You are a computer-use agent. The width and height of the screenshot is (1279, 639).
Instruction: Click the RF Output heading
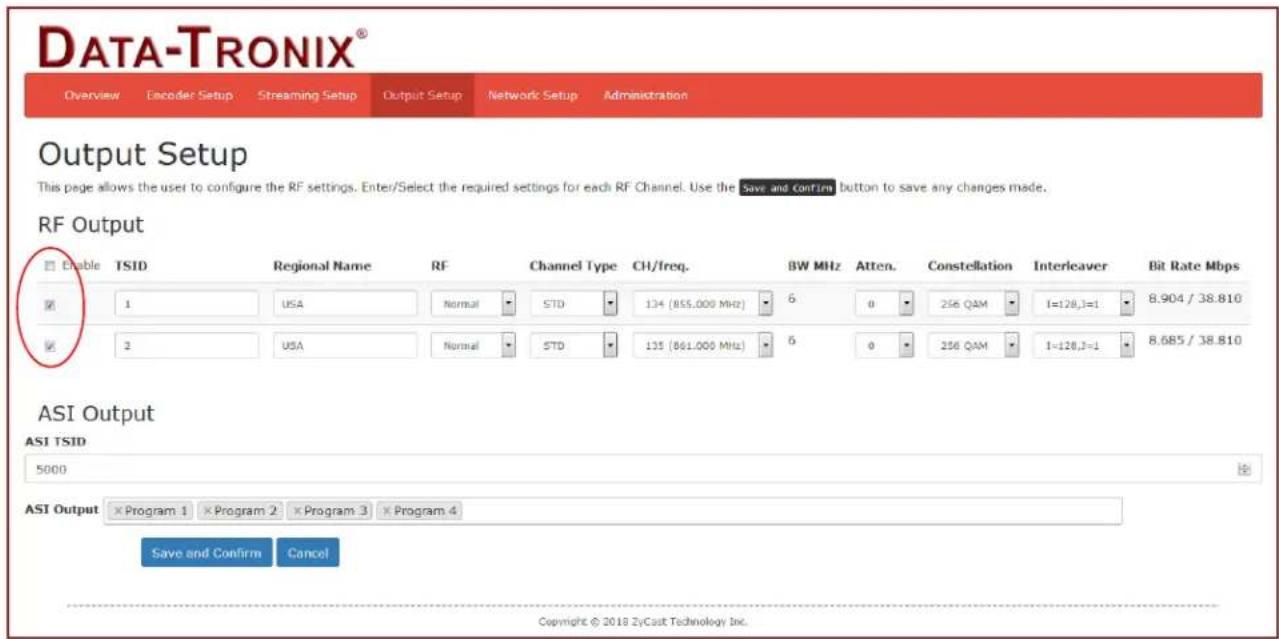(91, 225)
